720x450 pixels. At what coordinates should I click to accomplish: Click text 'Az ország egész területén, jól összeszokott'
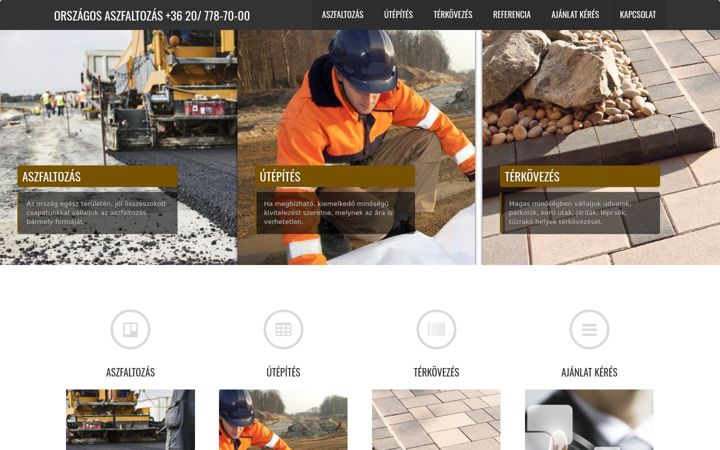(x=96, y=203)
